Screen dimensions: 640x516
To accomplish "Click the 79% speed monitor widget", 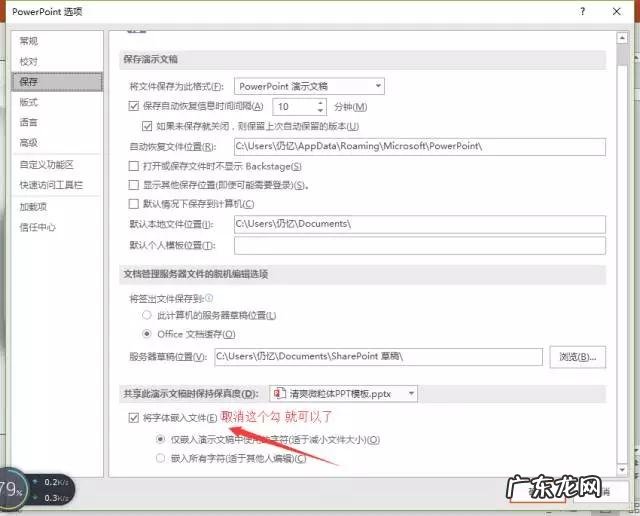I will [x=37, y=490].
